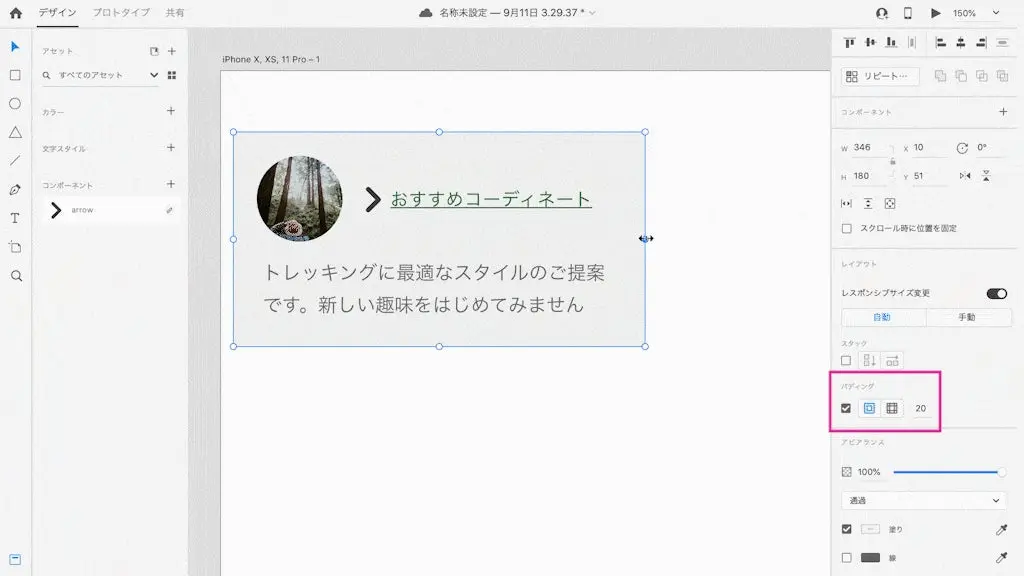Viewport: 1024px width, 576px height.
Task: Click the リピート grid button
Action: click(x=879, y=76)
